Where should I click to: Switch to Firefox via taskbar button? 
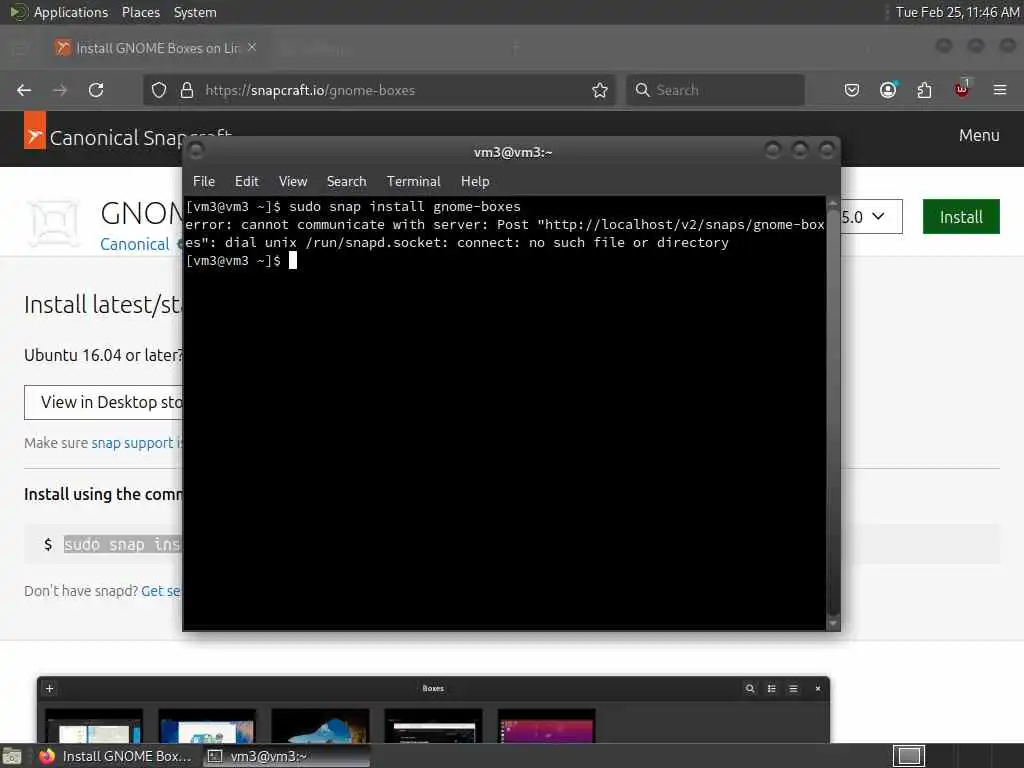coord(116,756)
